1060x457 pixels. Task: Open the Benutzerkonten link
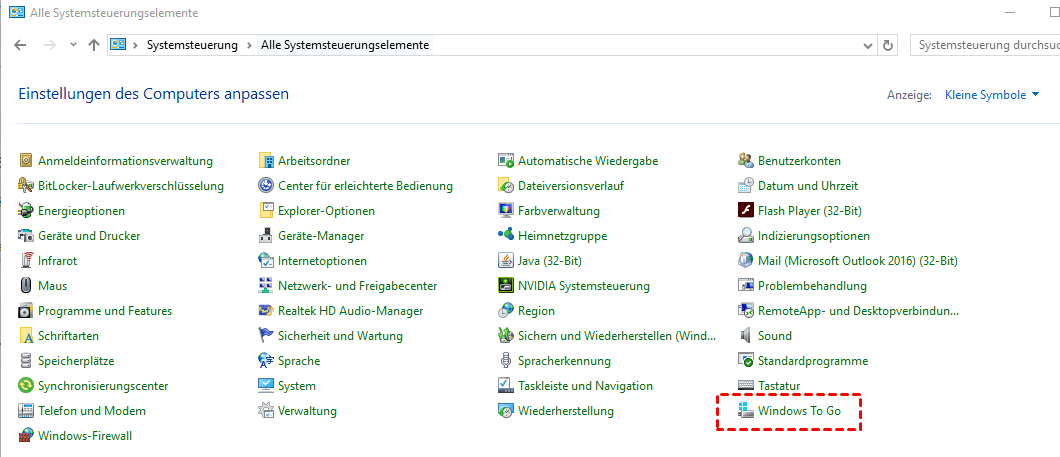tap(799, 161)
